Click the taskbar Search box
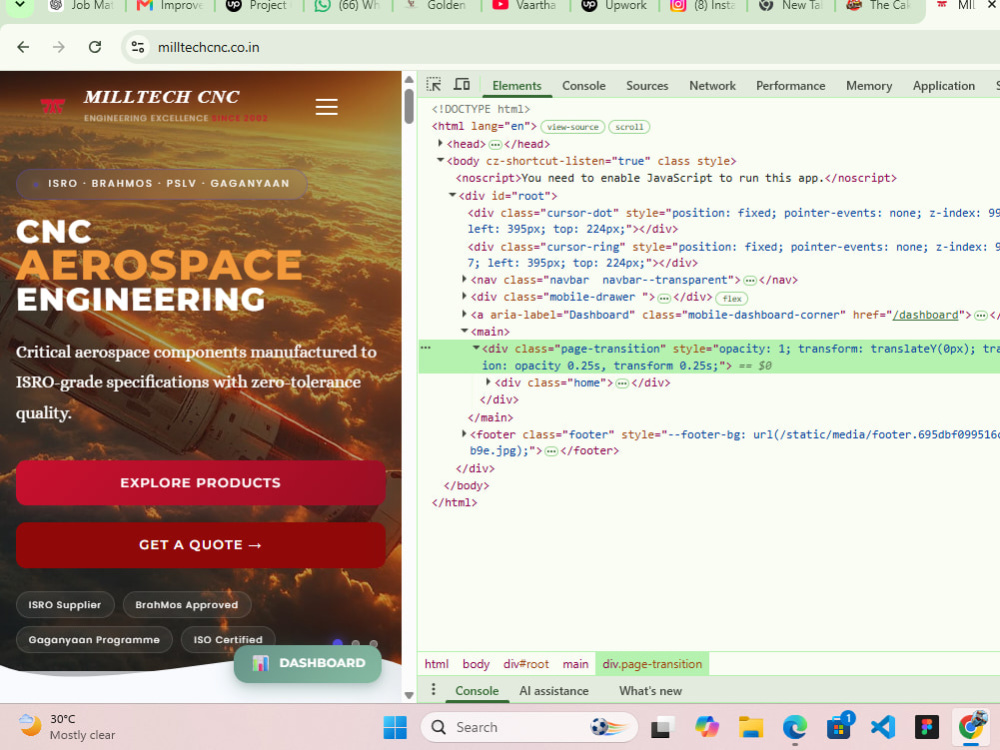Screen dimensions: 1000x750 click(529, 727)
